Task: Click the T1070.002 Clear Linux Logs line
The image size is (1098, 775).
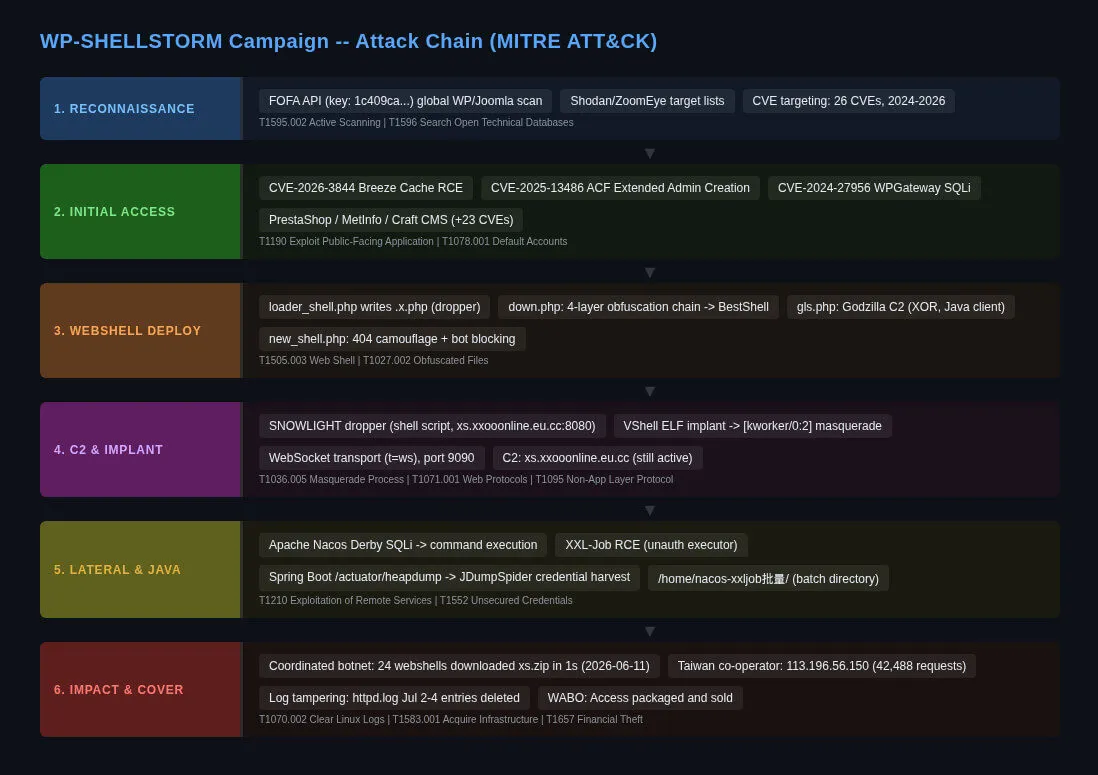Action: (450, 720)
